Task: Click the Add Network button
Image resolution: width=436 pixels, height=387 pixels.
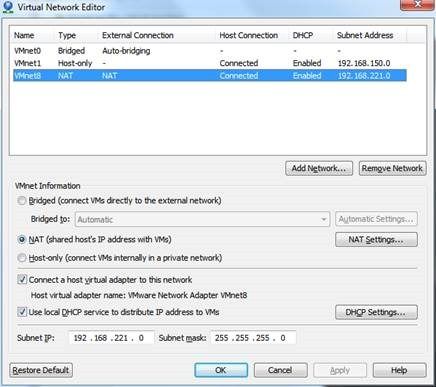Action: (319, 168)
